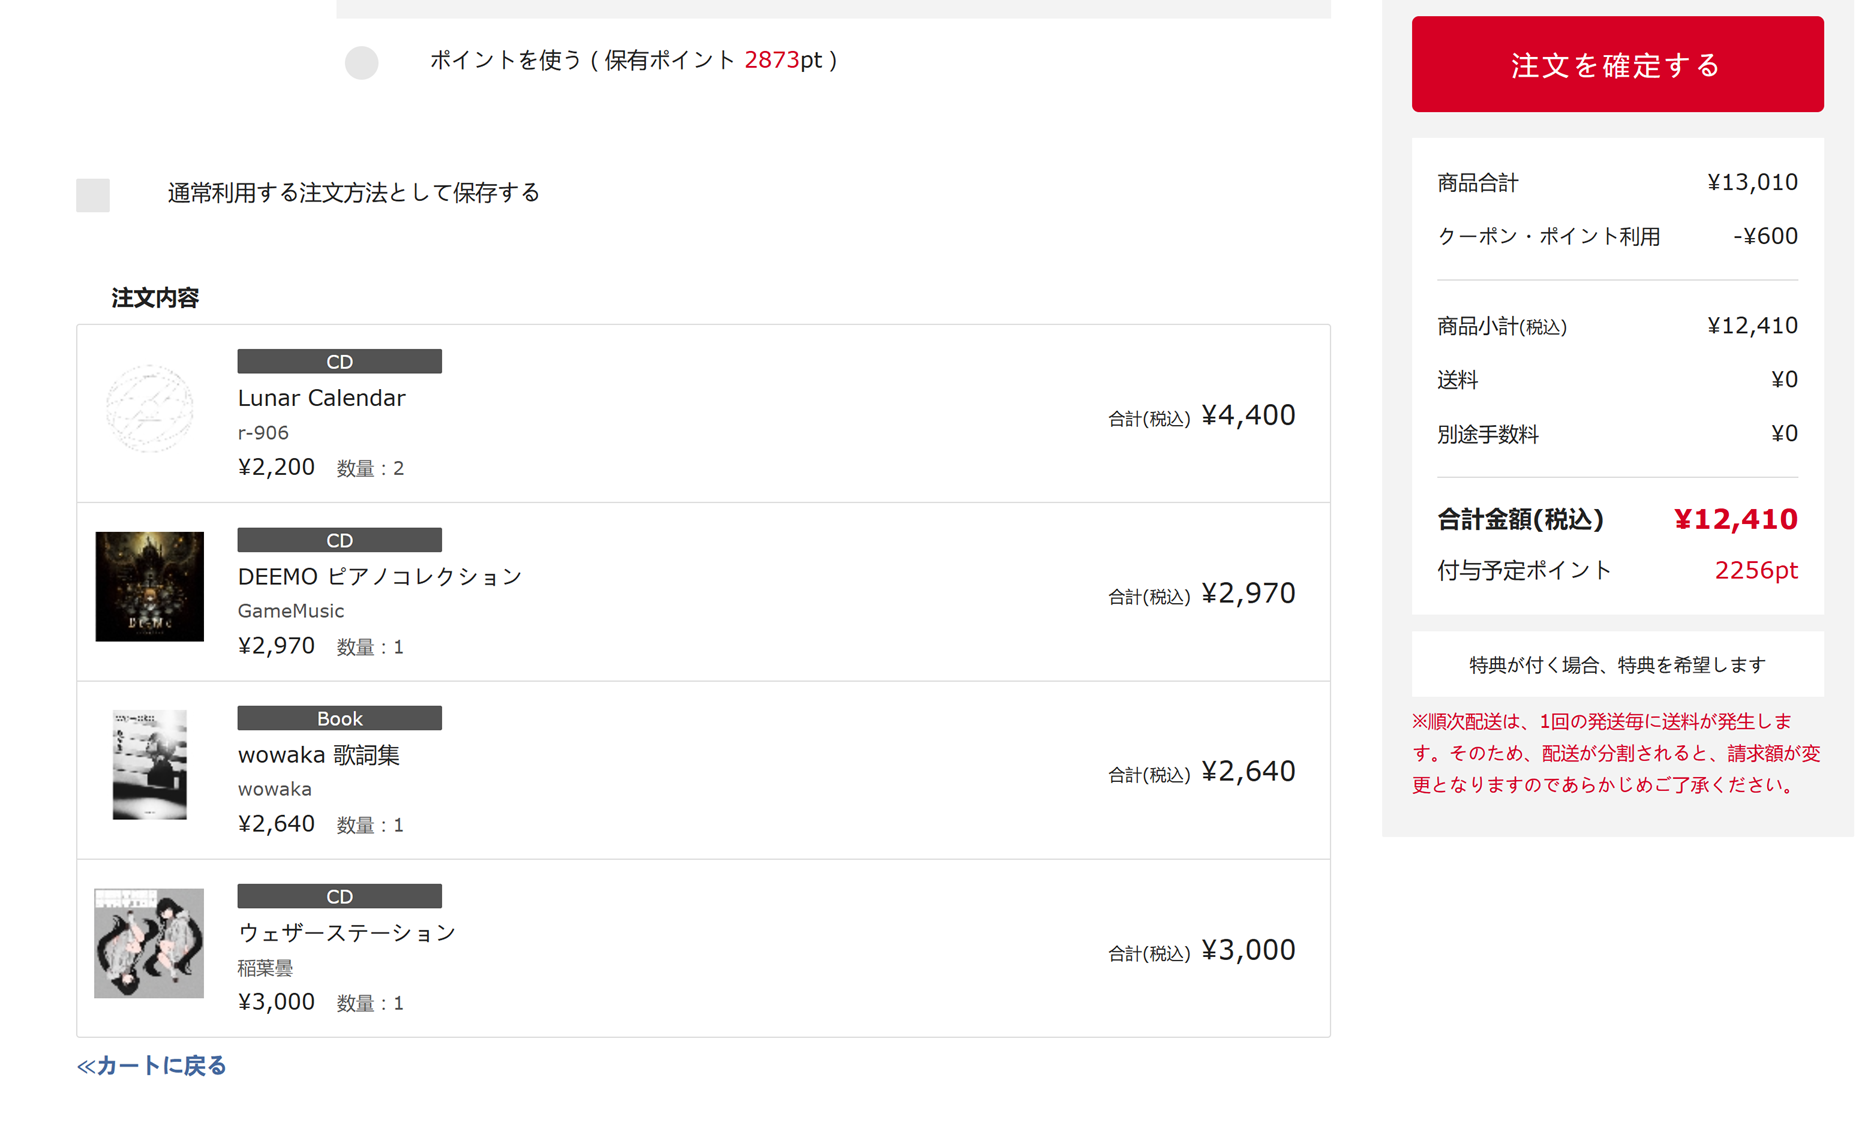This screenshot has height=1144, width=1862.
Task: Select the use points radio button
Action: pyautogui.click(x=362, y=62)
